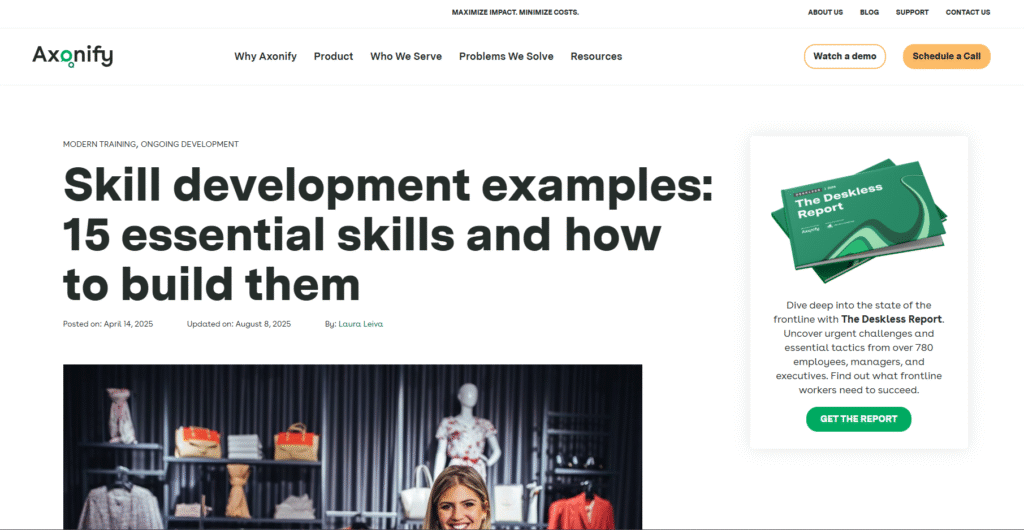Expand the Product navigation dropdown
Viewport: 1024px width, 530px height.
click(333, 57)
